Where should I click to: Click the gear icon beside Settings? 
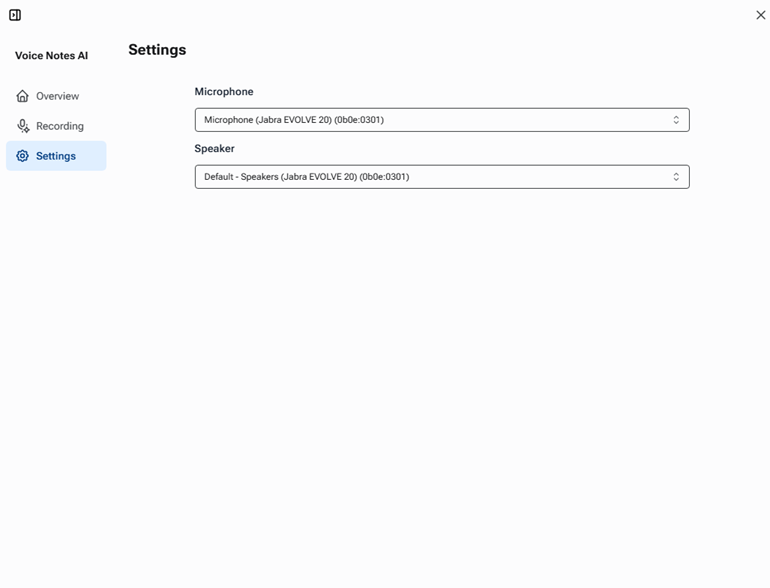22,156
